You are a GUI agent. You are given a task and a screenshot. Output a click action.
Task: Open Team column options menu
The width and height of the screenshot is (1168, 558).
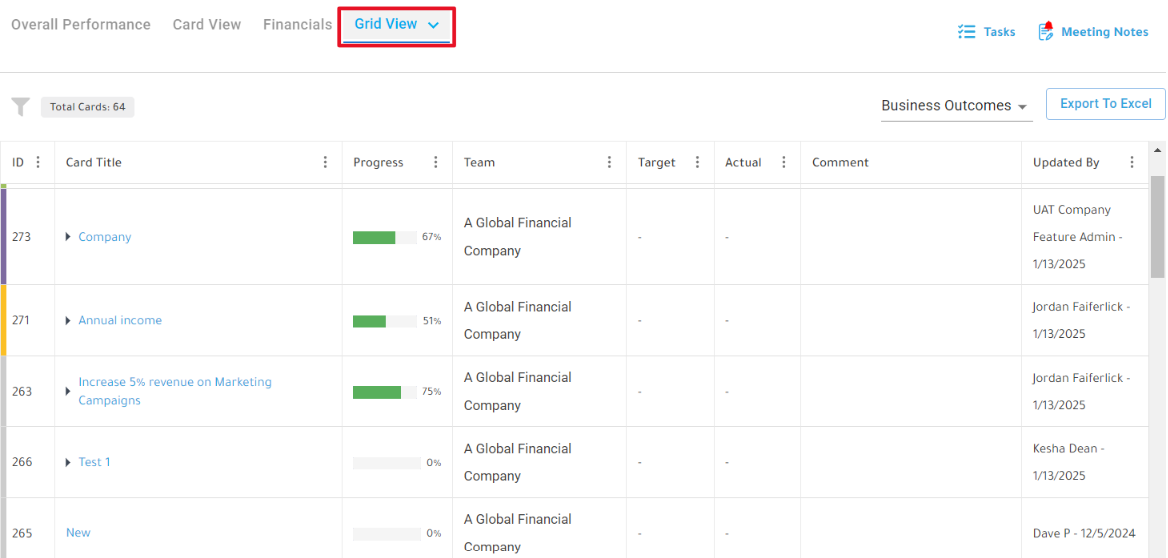click(x=609, y=162)
